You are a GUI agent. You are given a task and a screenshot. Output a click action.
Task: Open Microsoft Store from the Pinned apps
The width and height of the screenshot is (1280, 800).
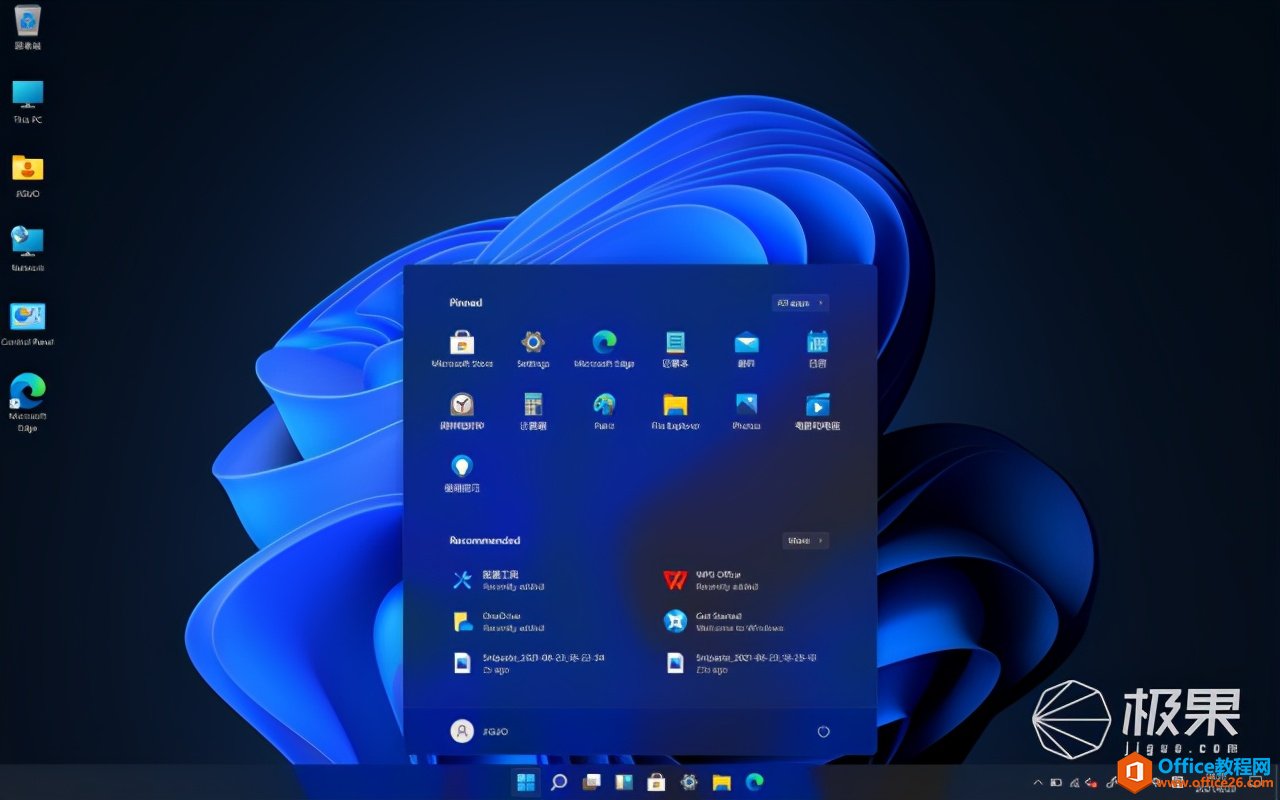462,349
